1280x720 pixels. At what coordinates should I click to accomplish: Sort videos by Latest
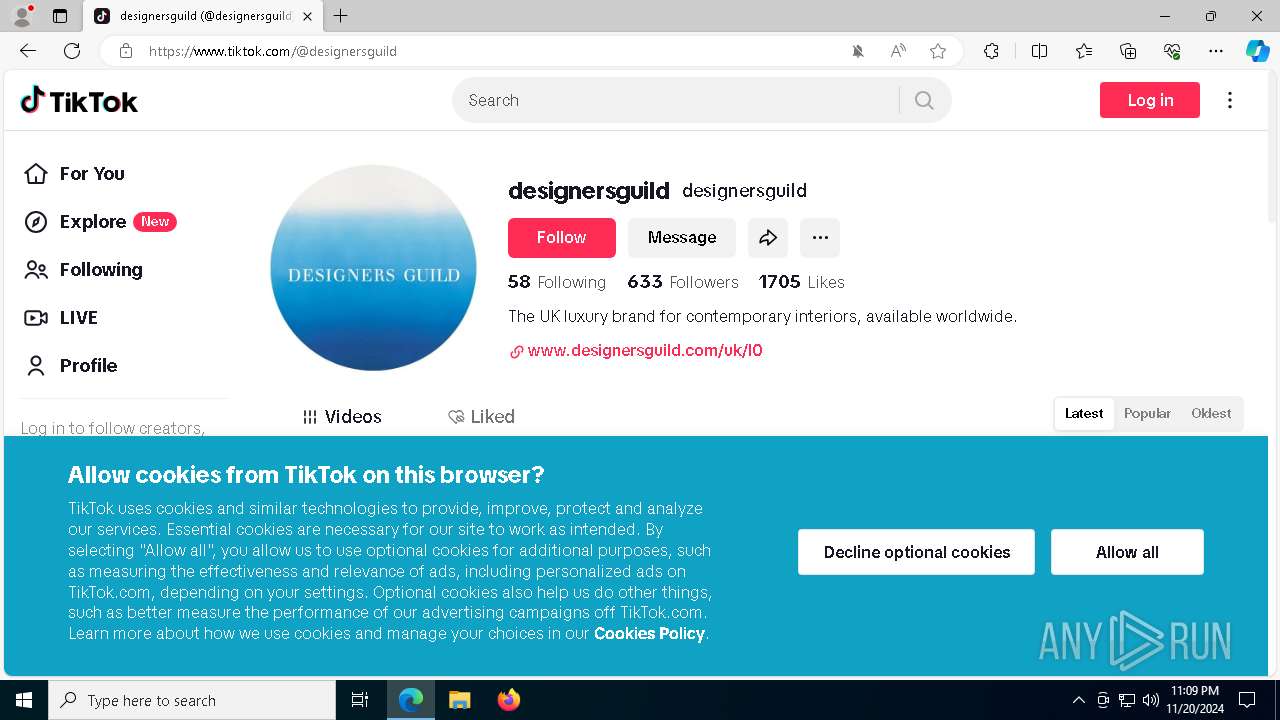point(1084,413)
